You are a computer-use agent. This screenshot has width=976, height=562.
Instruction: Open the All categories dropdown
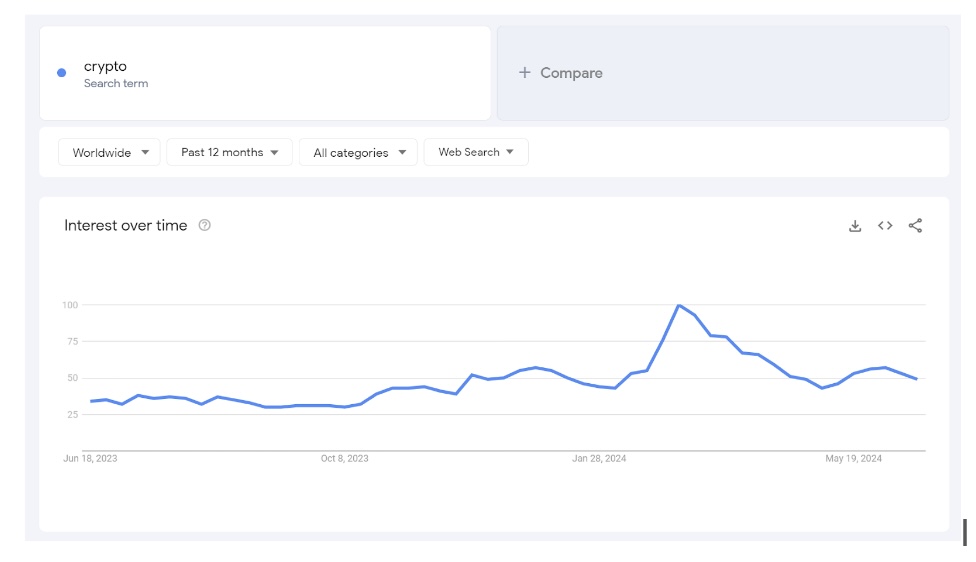tap(358, 152)
